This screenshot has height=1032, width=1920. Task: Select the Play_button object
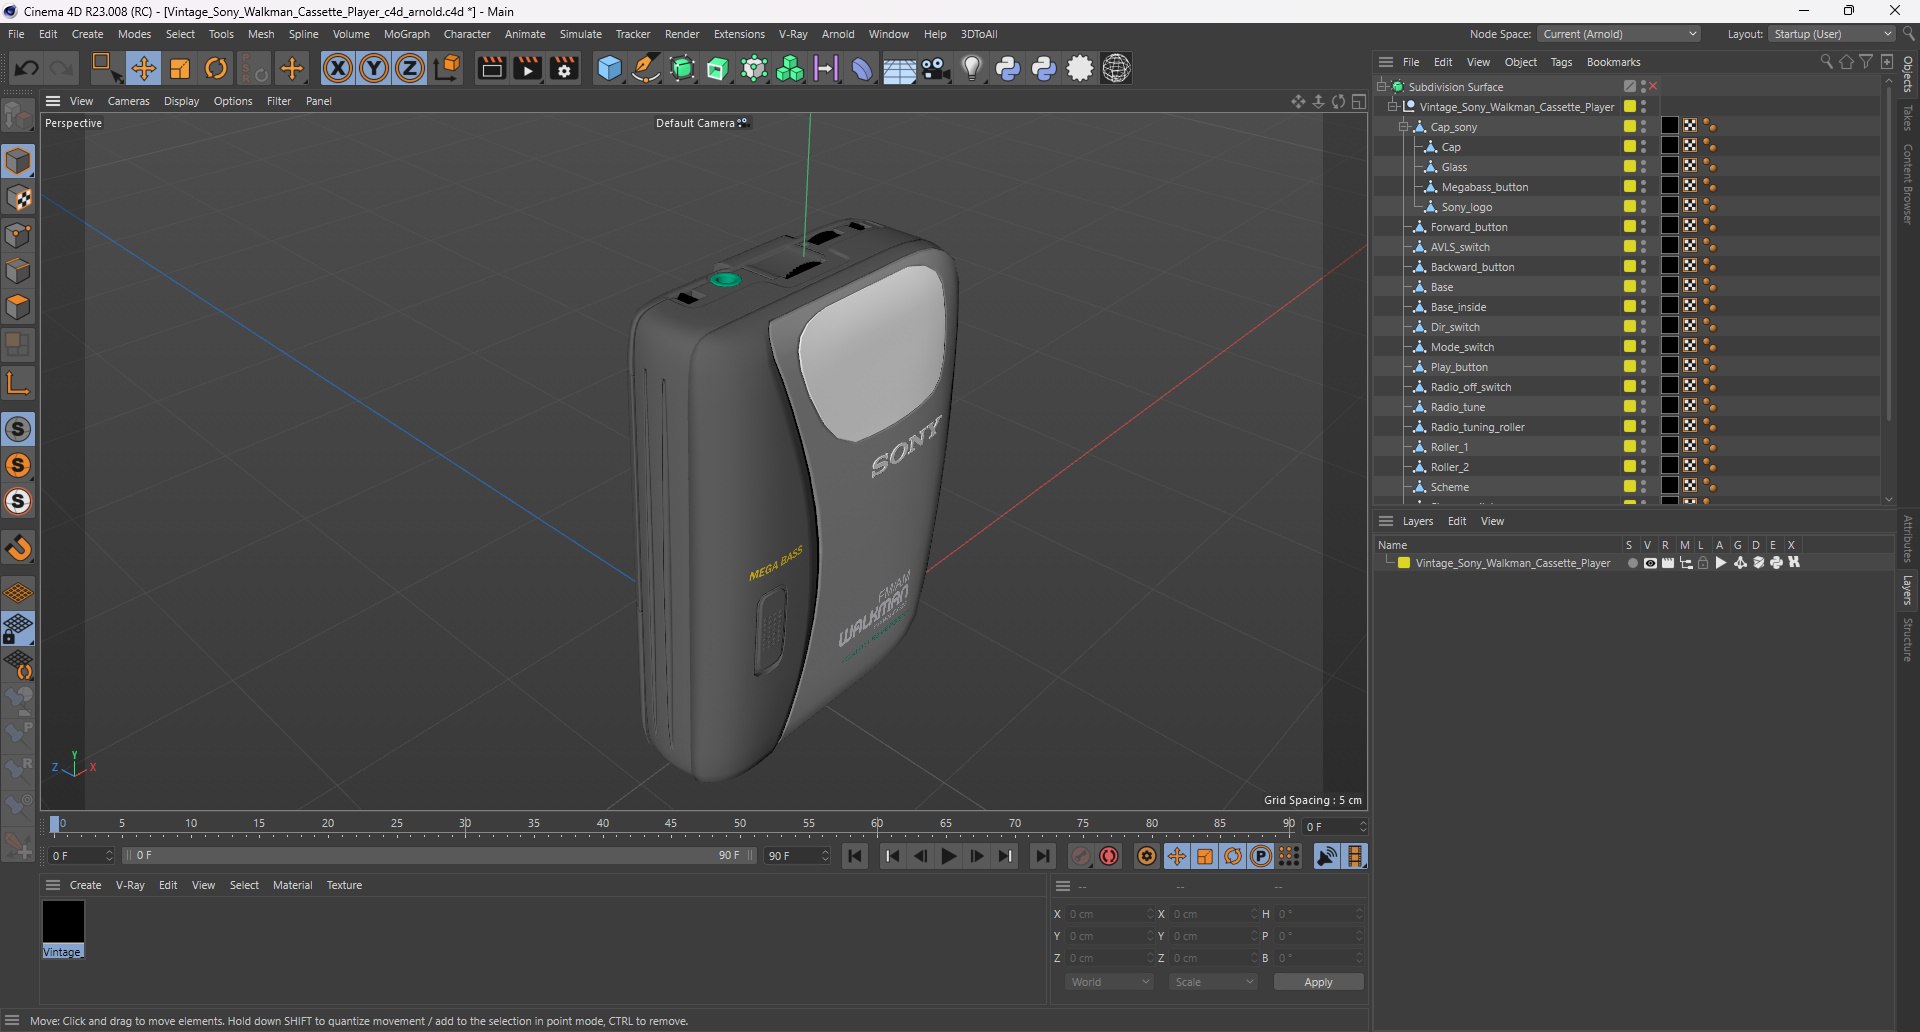(x=1458, y=367)
